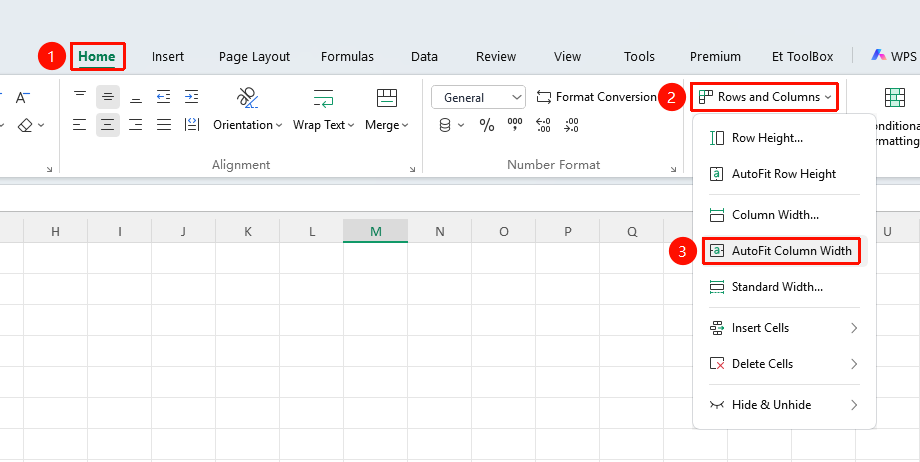920x462 pixels.
Task: Open the Wrap Text dropdown
Action: 324,125
